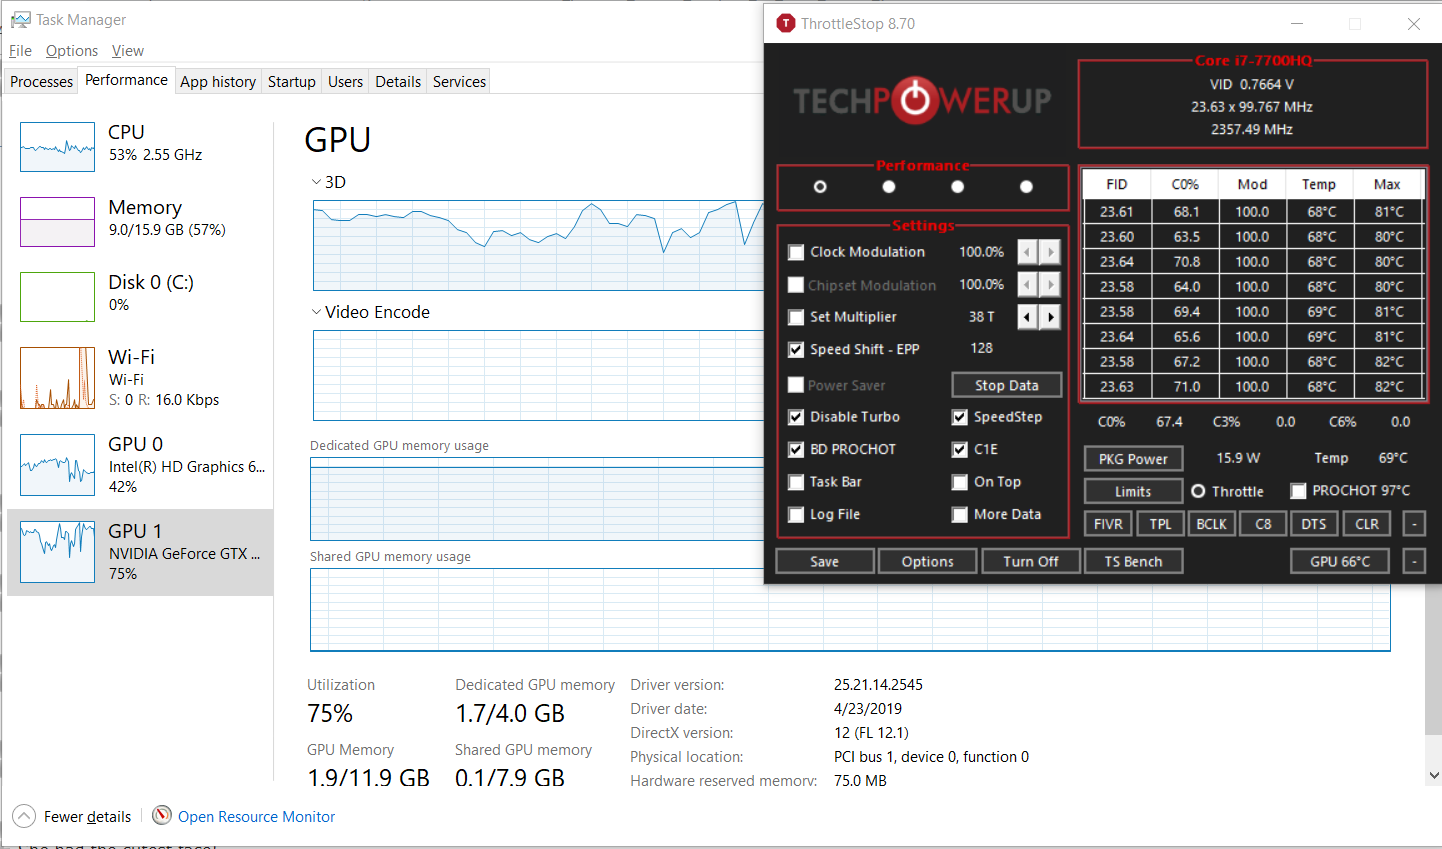
Task: Click the Resource Monitor gauge icon
Action: click(x=162, y=816)
